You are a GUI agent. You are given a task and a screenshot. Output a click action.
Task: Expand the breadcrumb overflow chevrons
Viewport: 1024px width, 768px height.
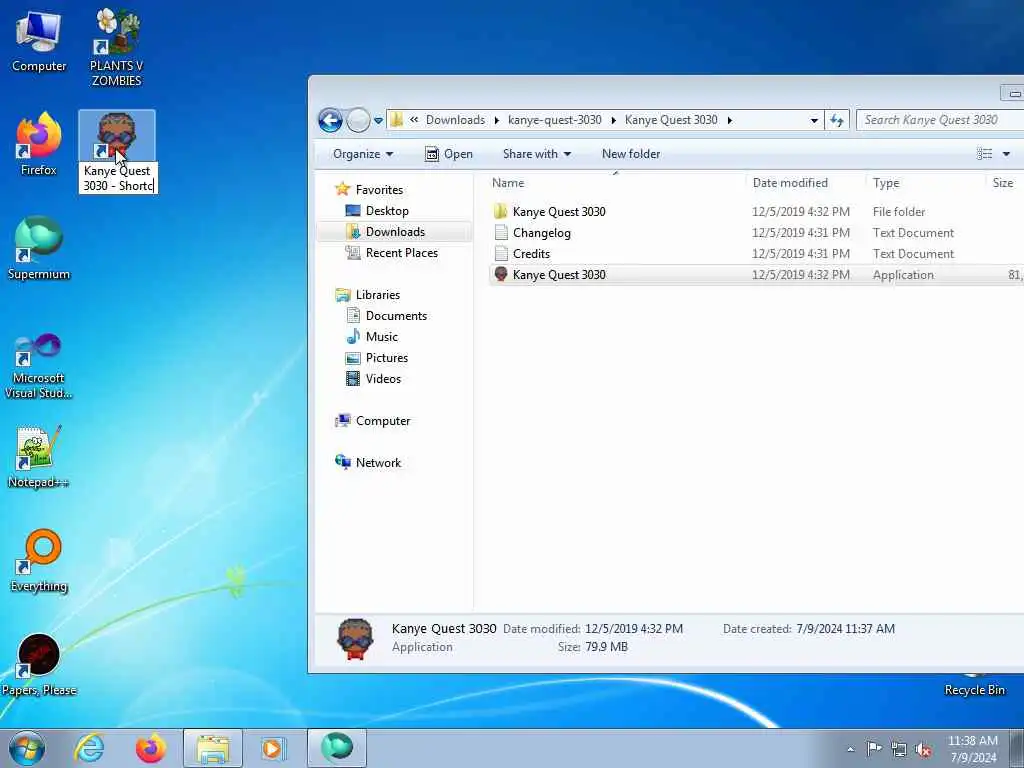pos(414,120)
